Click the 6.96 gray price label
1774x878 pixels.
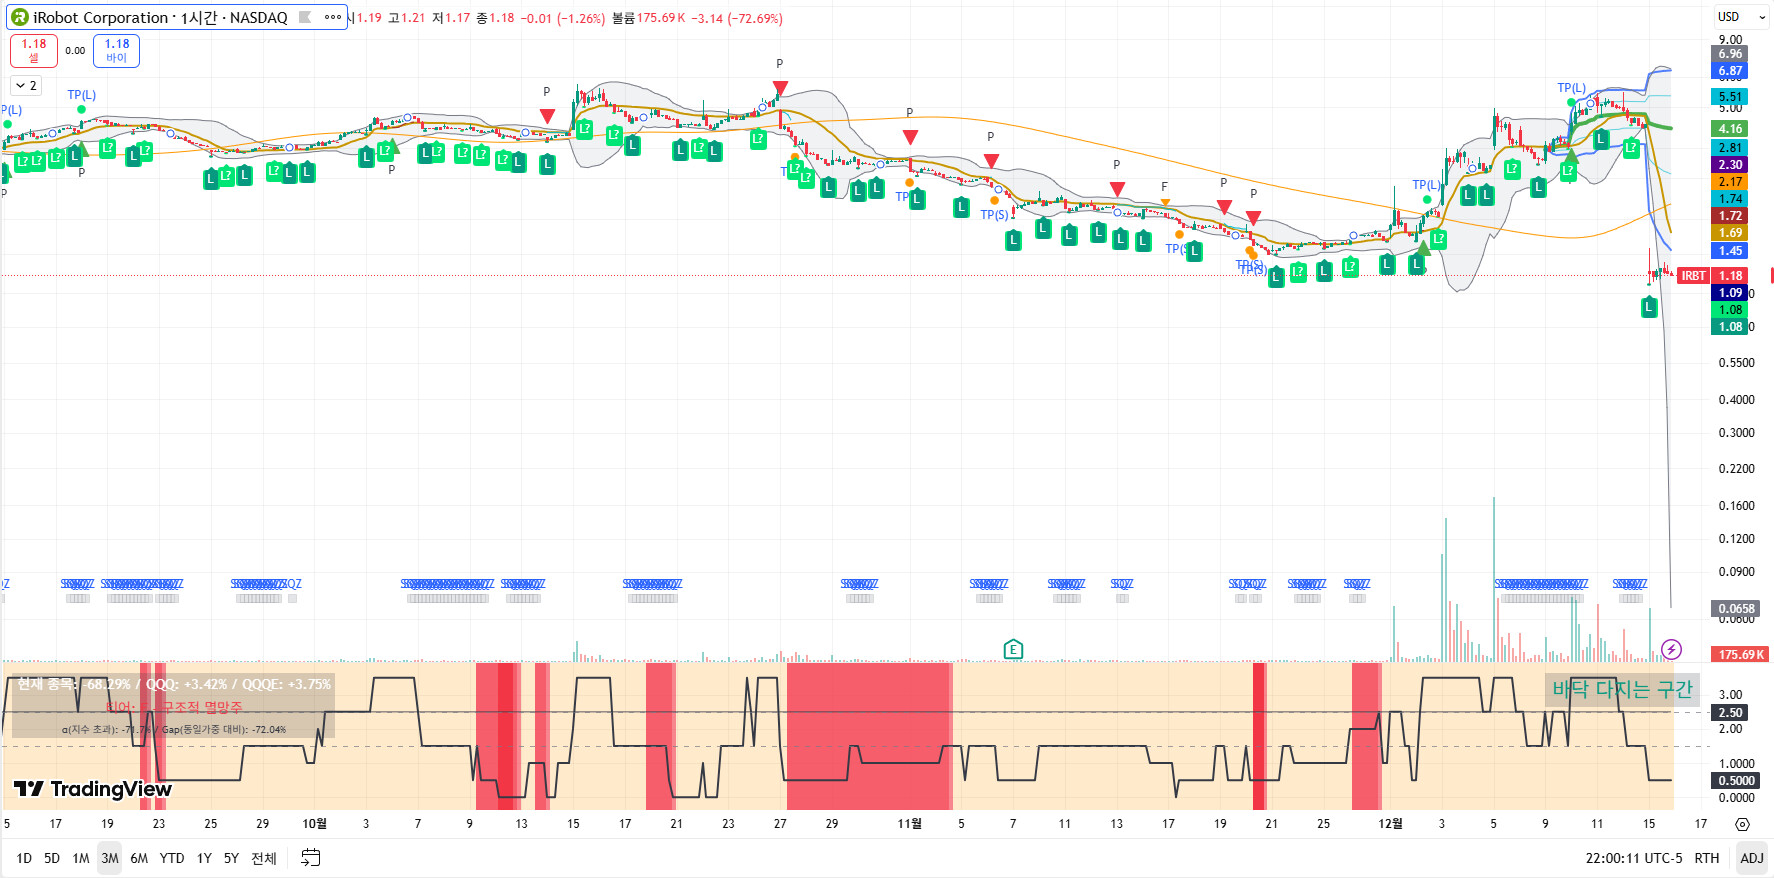tap(1731, 54)
